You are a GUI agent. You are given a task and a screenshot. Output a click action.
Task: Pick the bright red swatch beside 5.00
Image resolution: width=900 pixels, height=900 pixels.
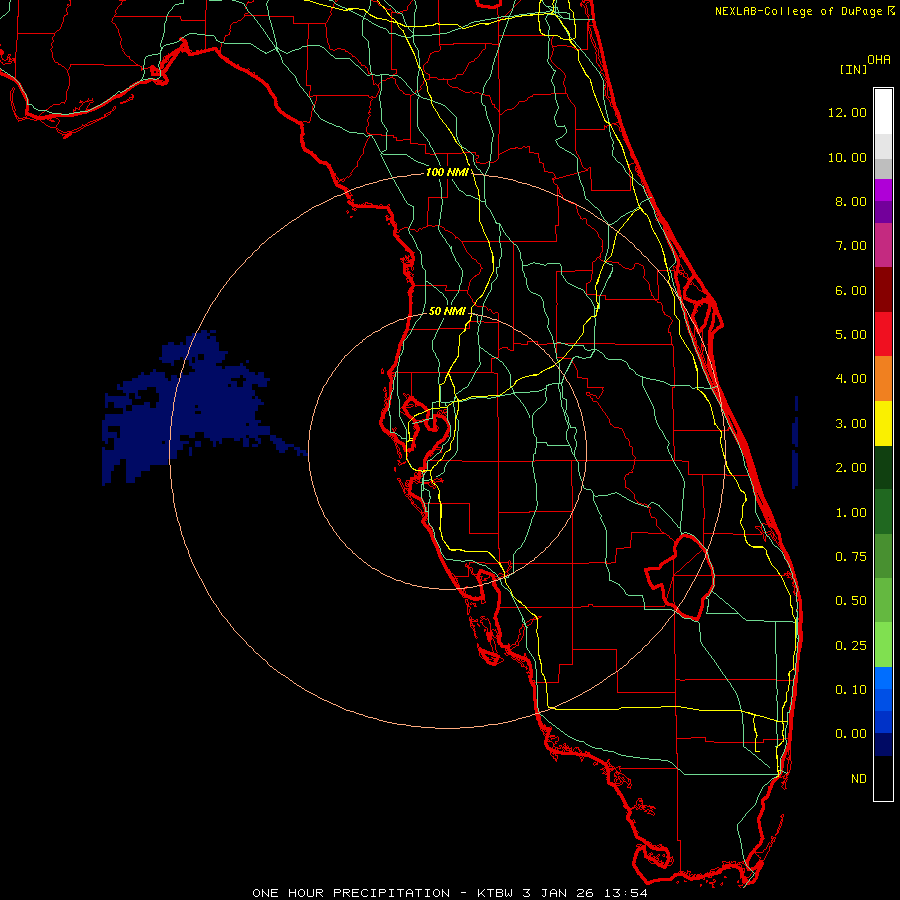(883, 334)
